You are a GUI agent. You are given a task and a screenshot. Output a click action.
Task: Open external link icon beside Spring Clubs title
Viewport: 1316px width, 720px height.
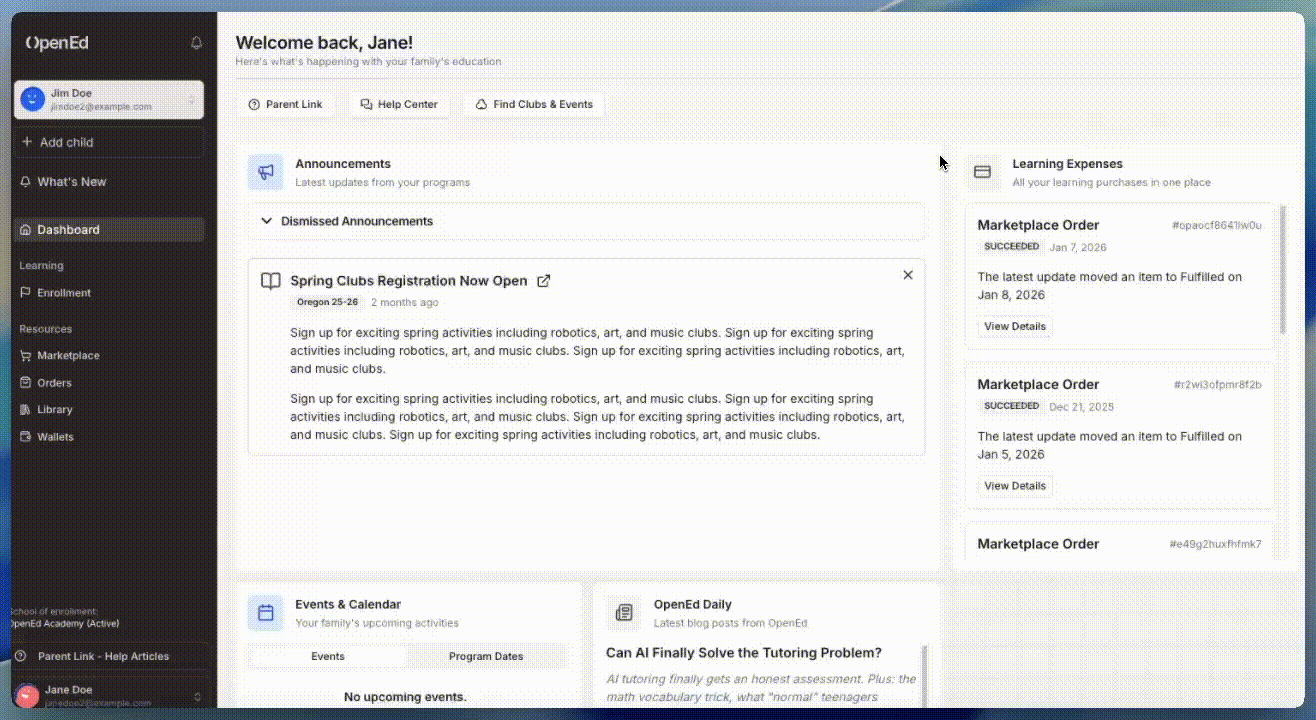pos(544,281)
